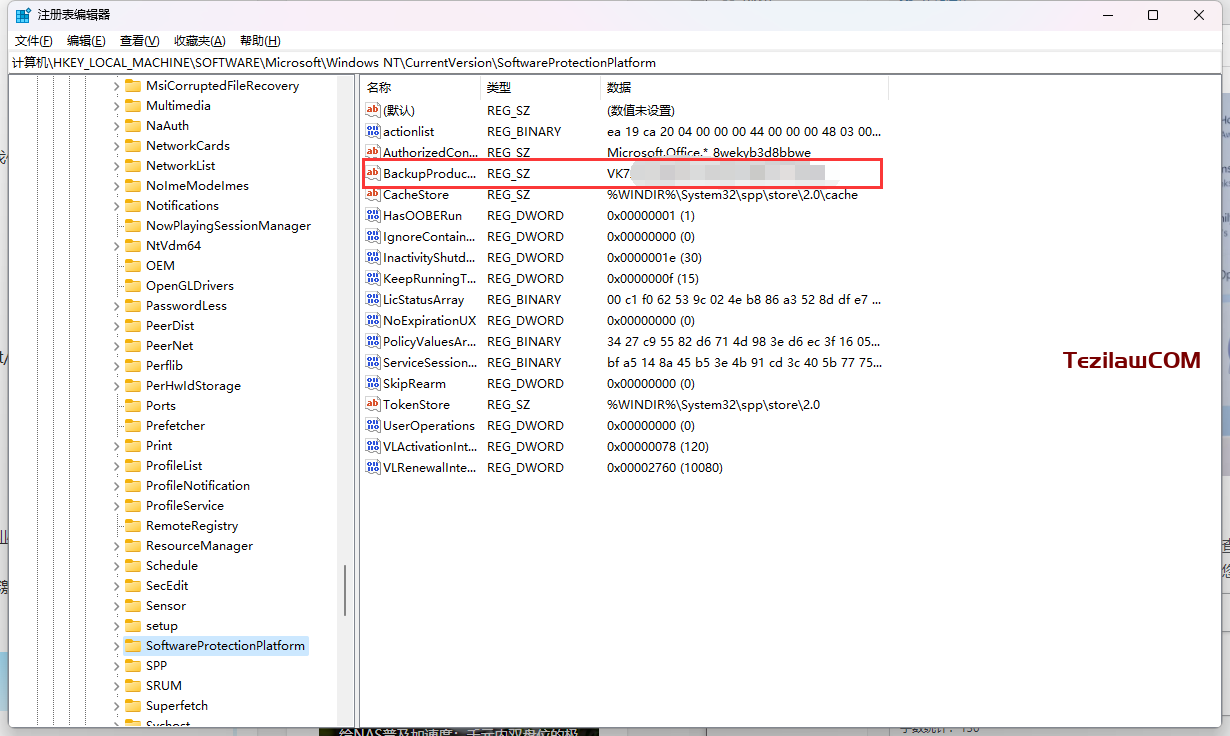Click the folder icon of Schedule key
The height and width of the screenshot is (736, 1230).
pyautogui.click(x=132, y=565)
